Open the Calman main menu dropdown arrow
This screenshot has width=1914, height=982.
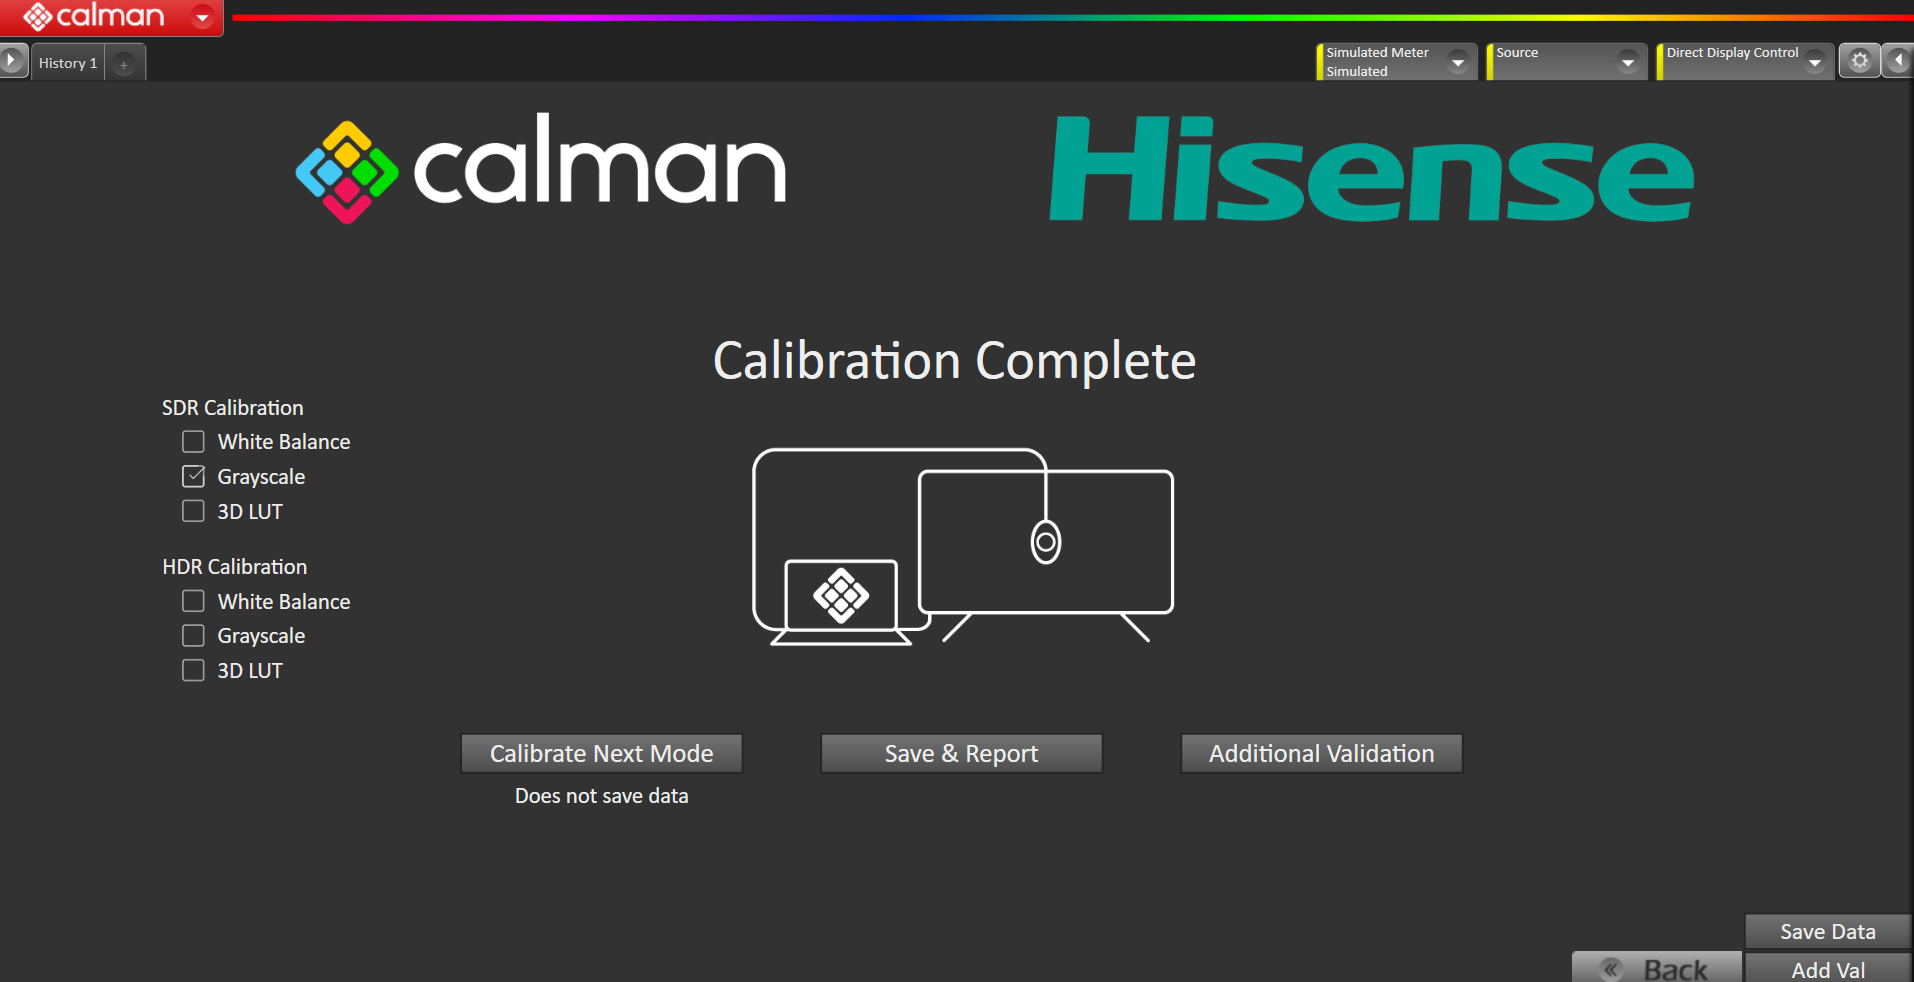pos(202,17)
